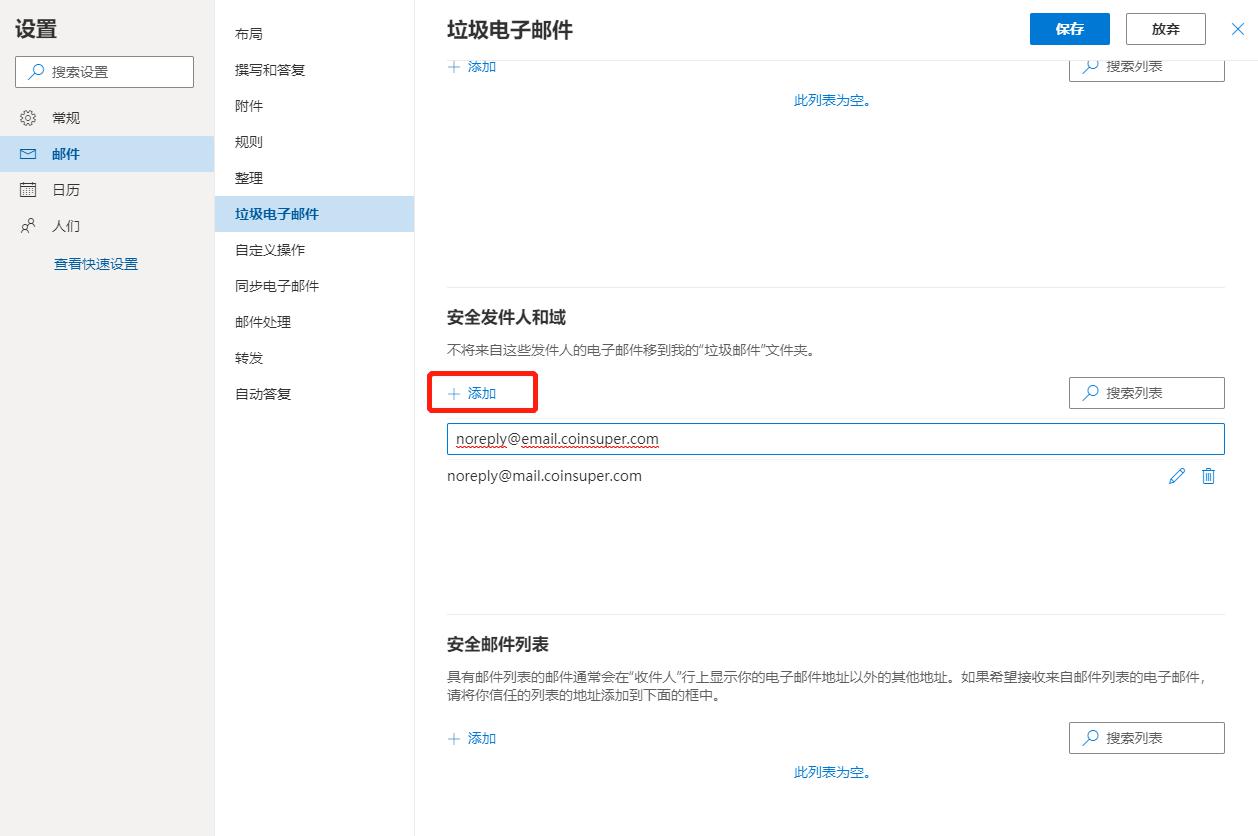This screenshot has width=1258, height=836.
Task: Click the calendar icon beside 日历
Action: coord(28,190)
